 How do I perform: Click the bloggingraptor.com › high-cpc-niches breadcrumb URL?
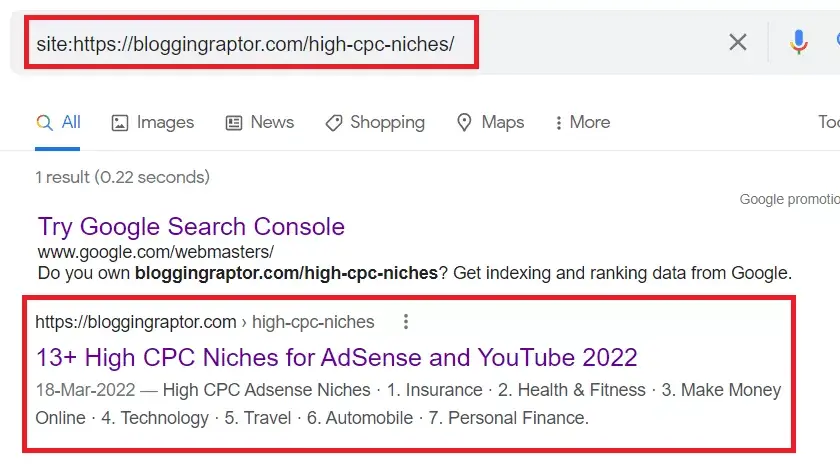[205, 322]
